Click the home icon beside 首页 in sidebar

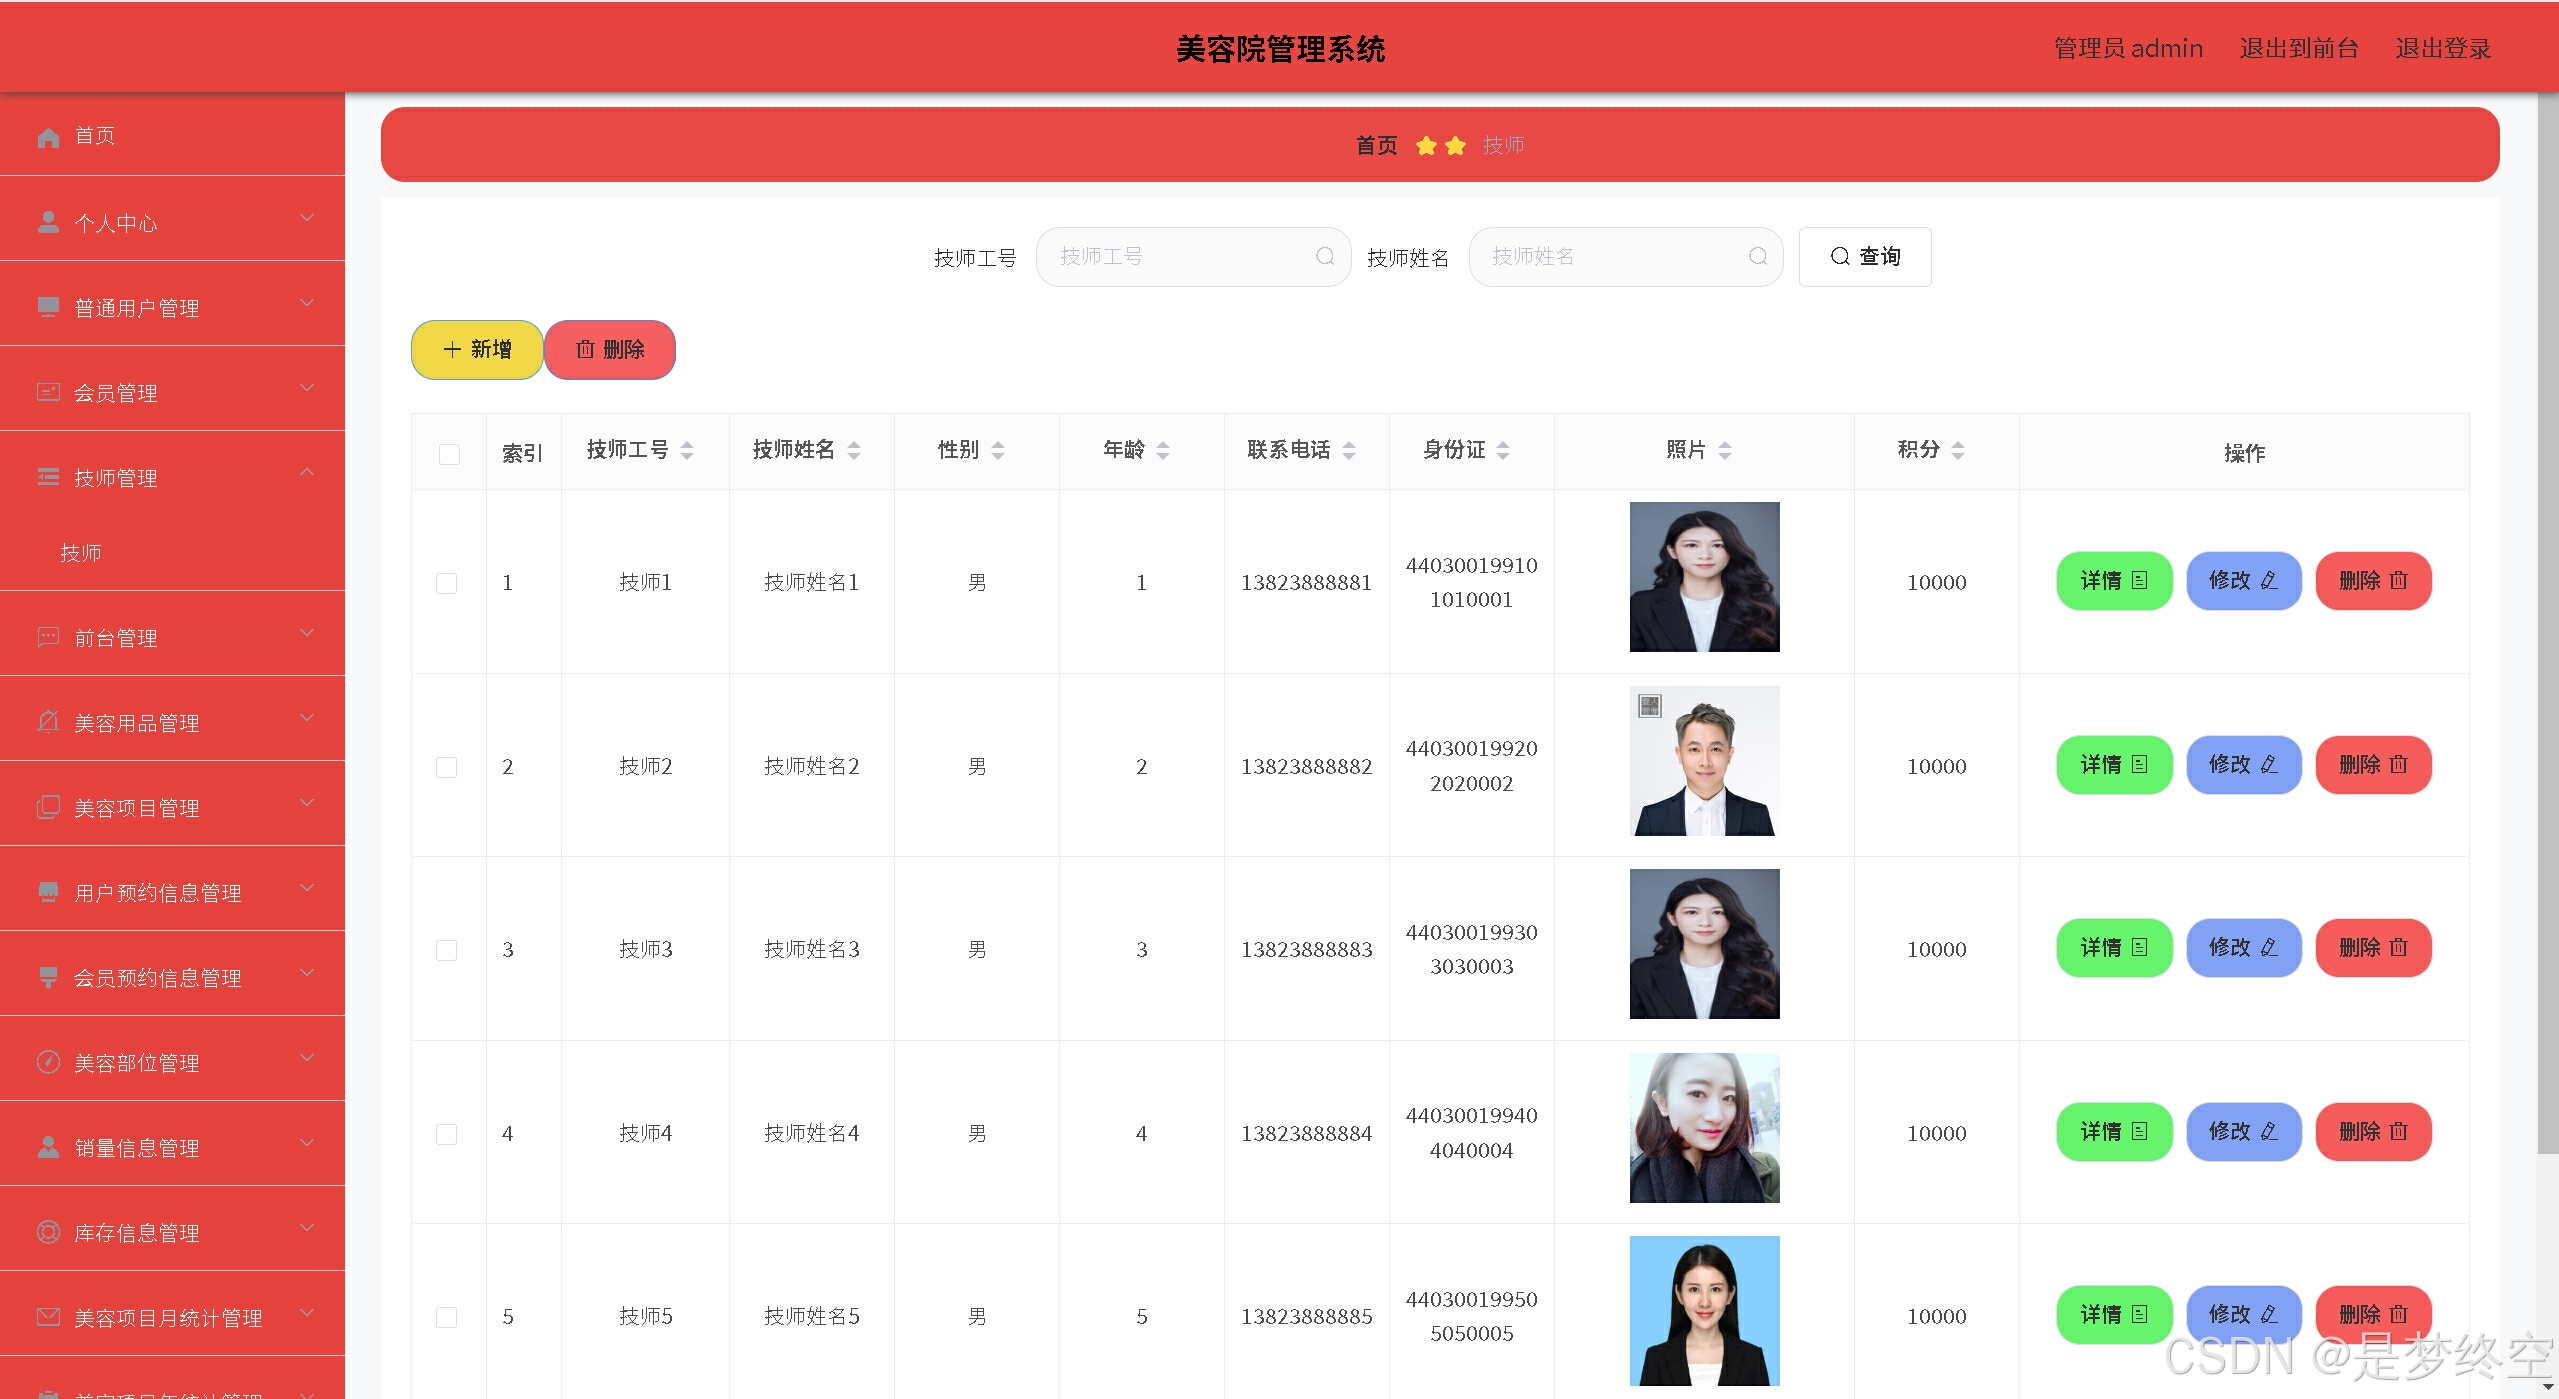[48, 137]
